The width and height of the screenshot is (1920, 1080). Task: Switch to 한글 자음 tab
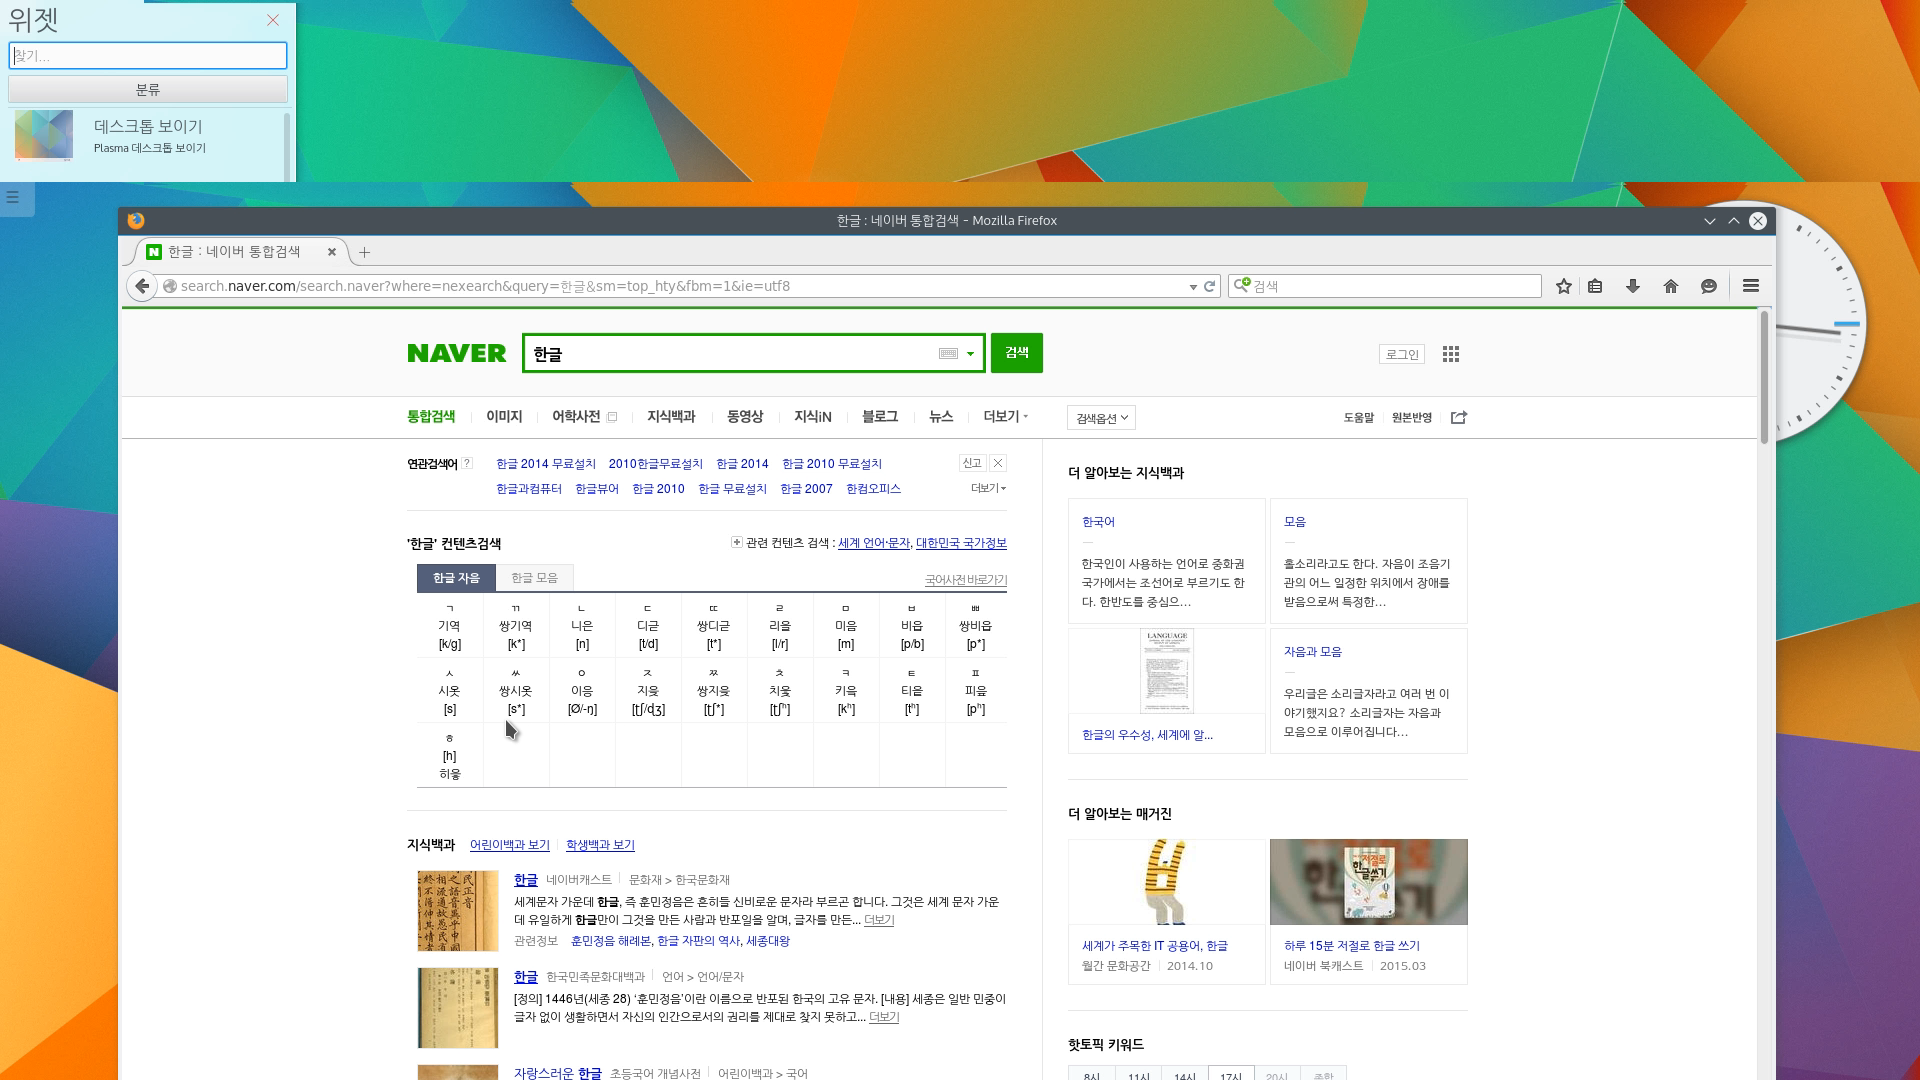456,578
